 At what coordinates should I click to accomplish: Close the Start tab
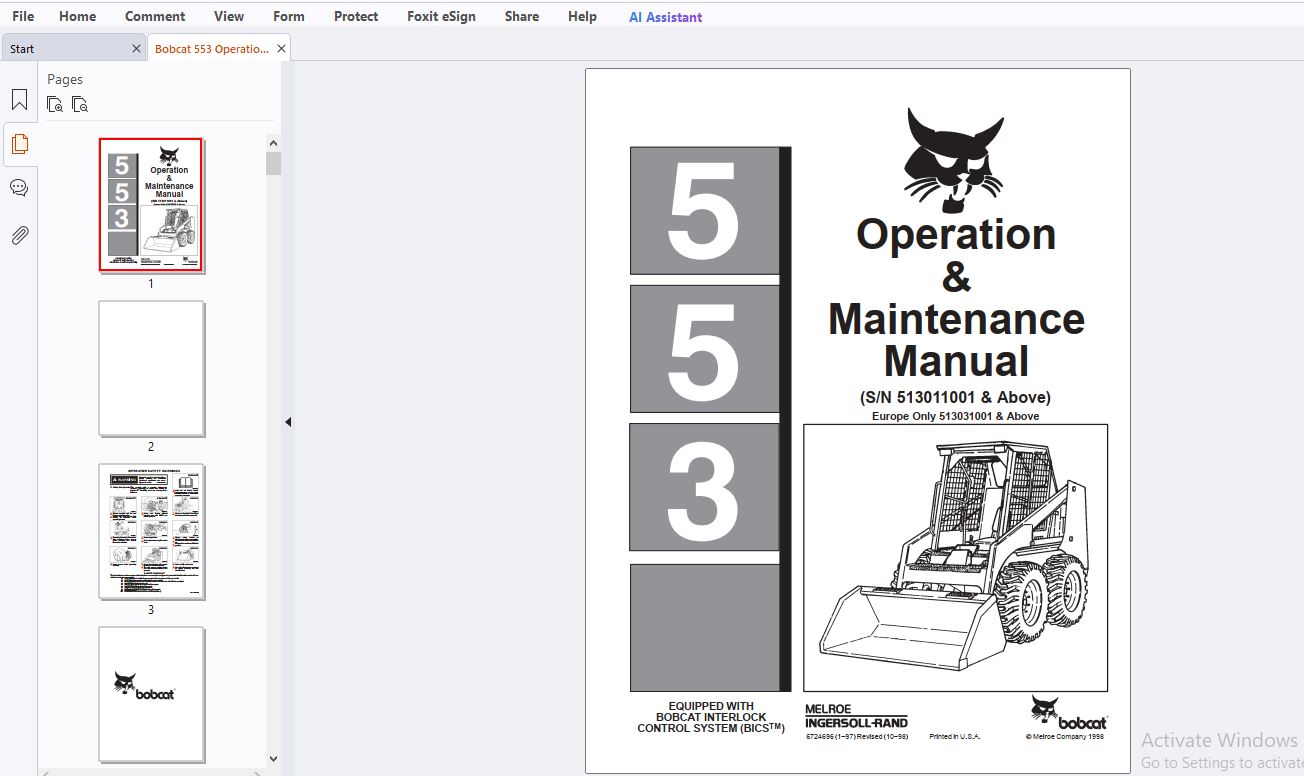137,48
